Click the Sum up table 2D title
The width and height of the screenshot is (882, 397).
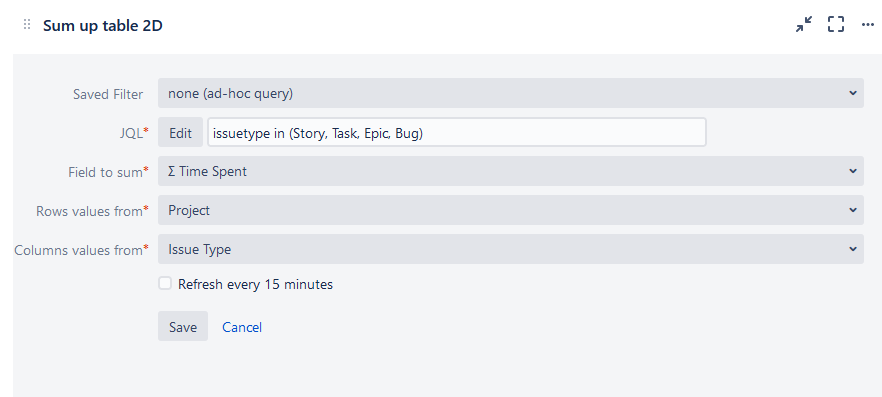click(103, 26)
